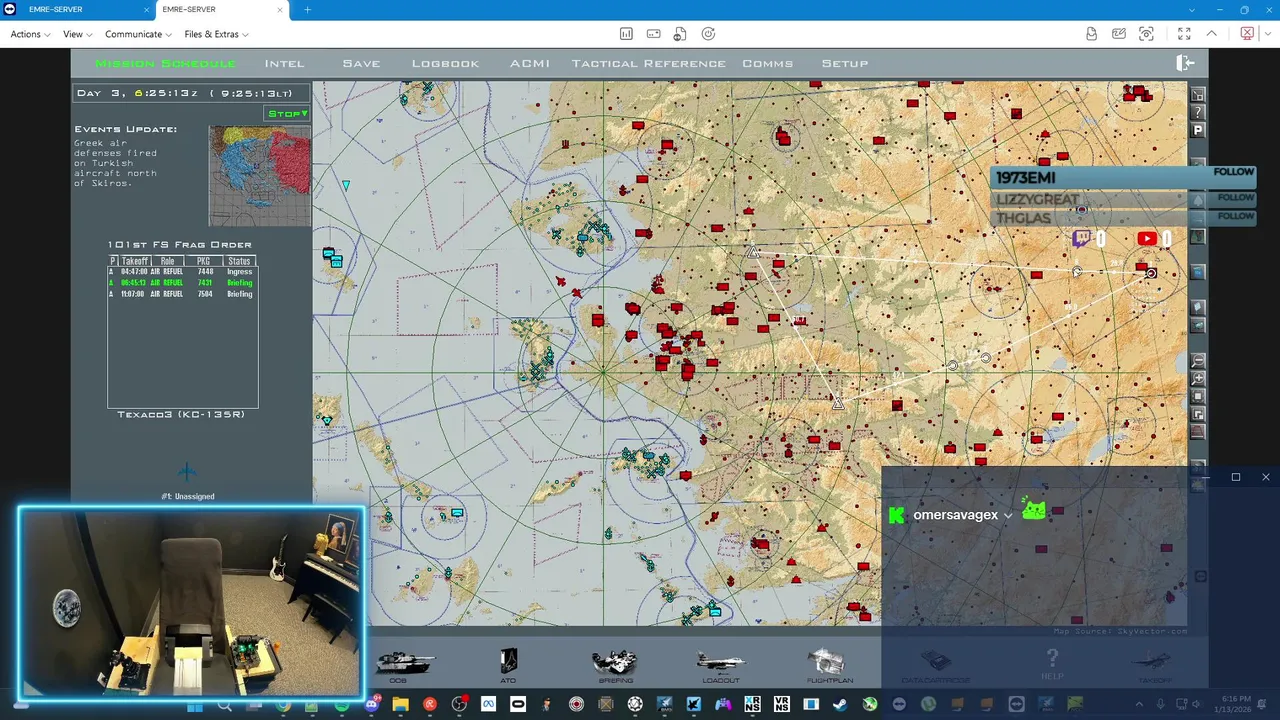Click the TeamViewer refresh circle icon
The width and height of the screenshot is (1280, 720).
(x=708, y=34)
